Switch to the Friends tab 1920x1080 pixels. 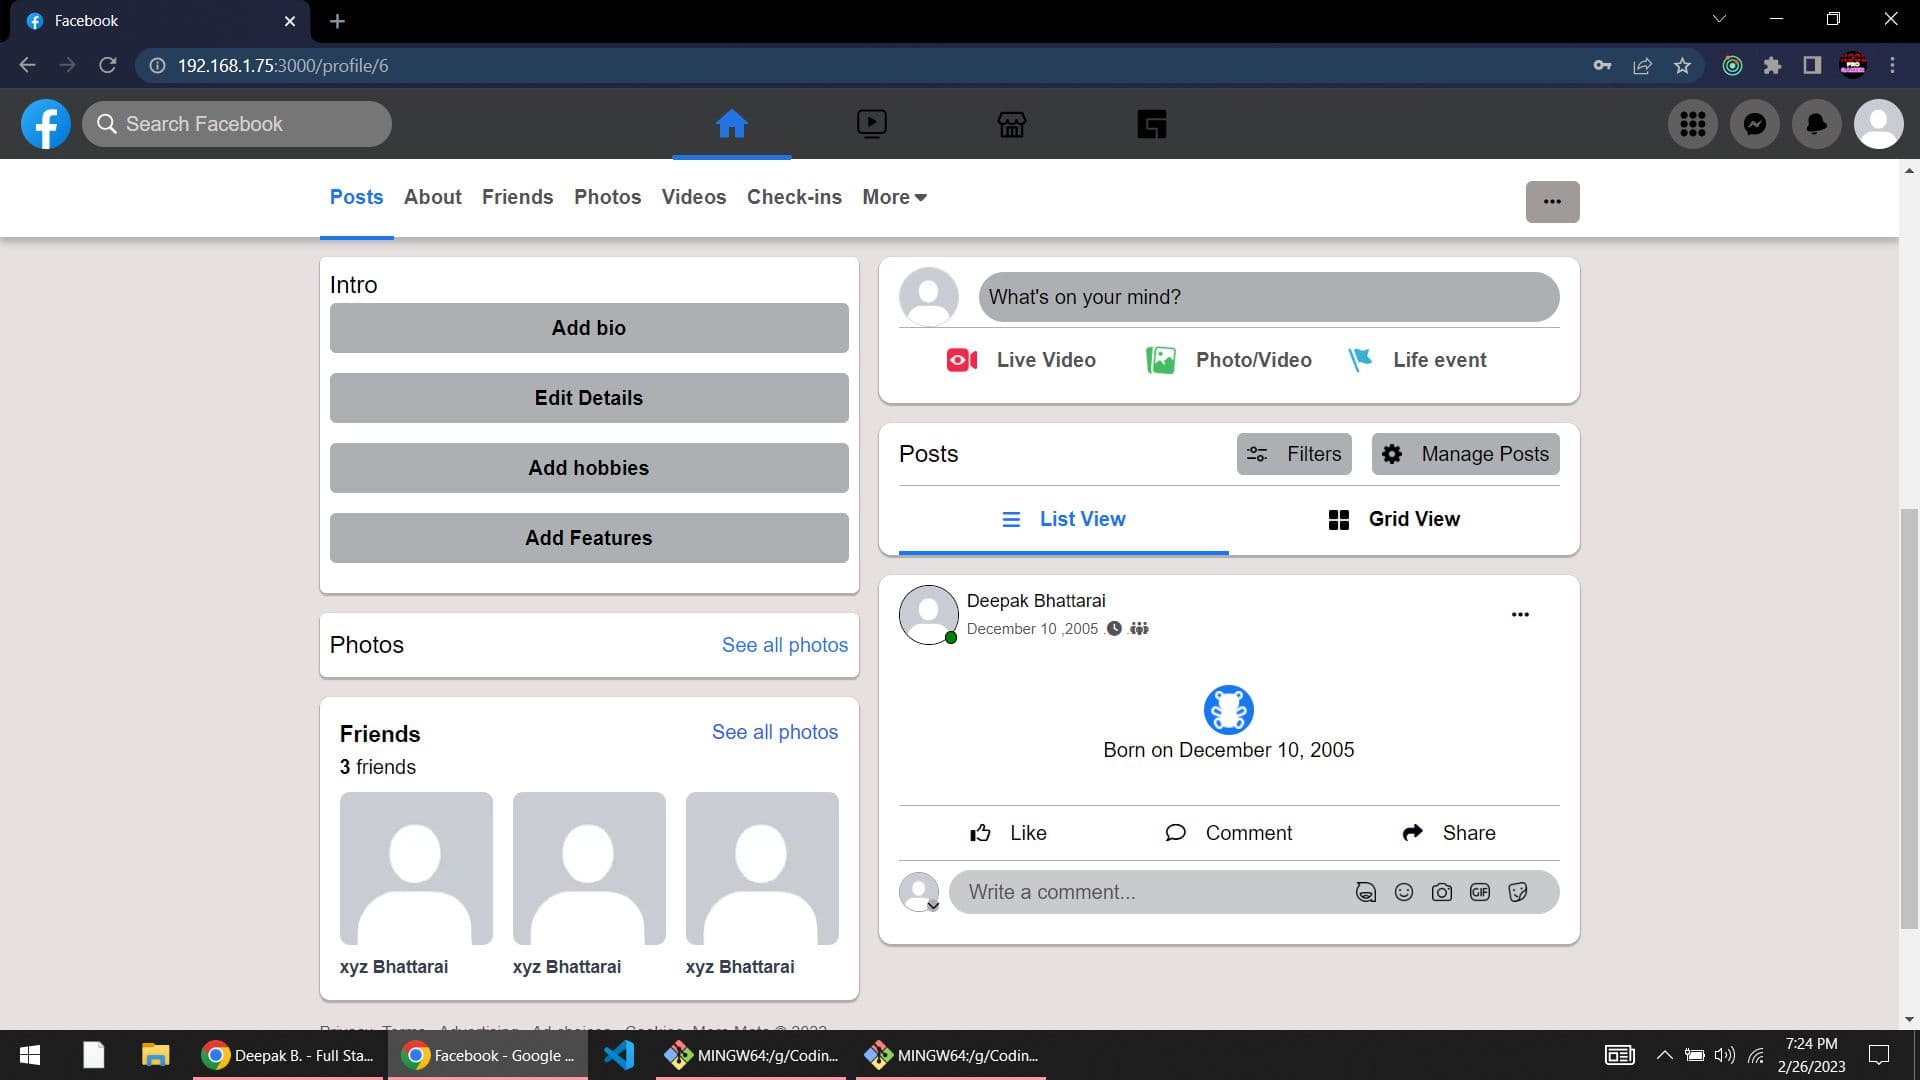[517, 197]
